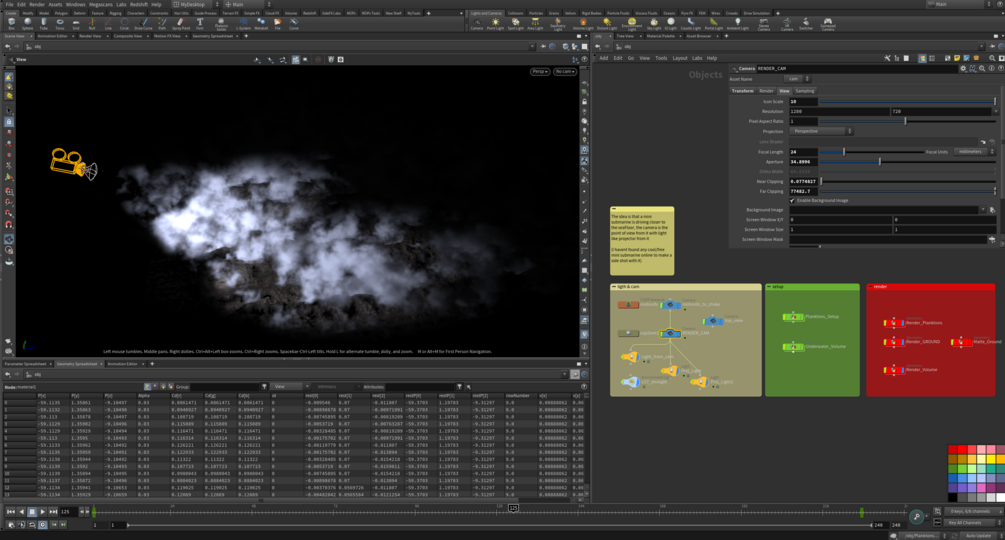Switch to the Geometry Spreadsheet tab
1005x540 pixels.
tap(77, 364)
